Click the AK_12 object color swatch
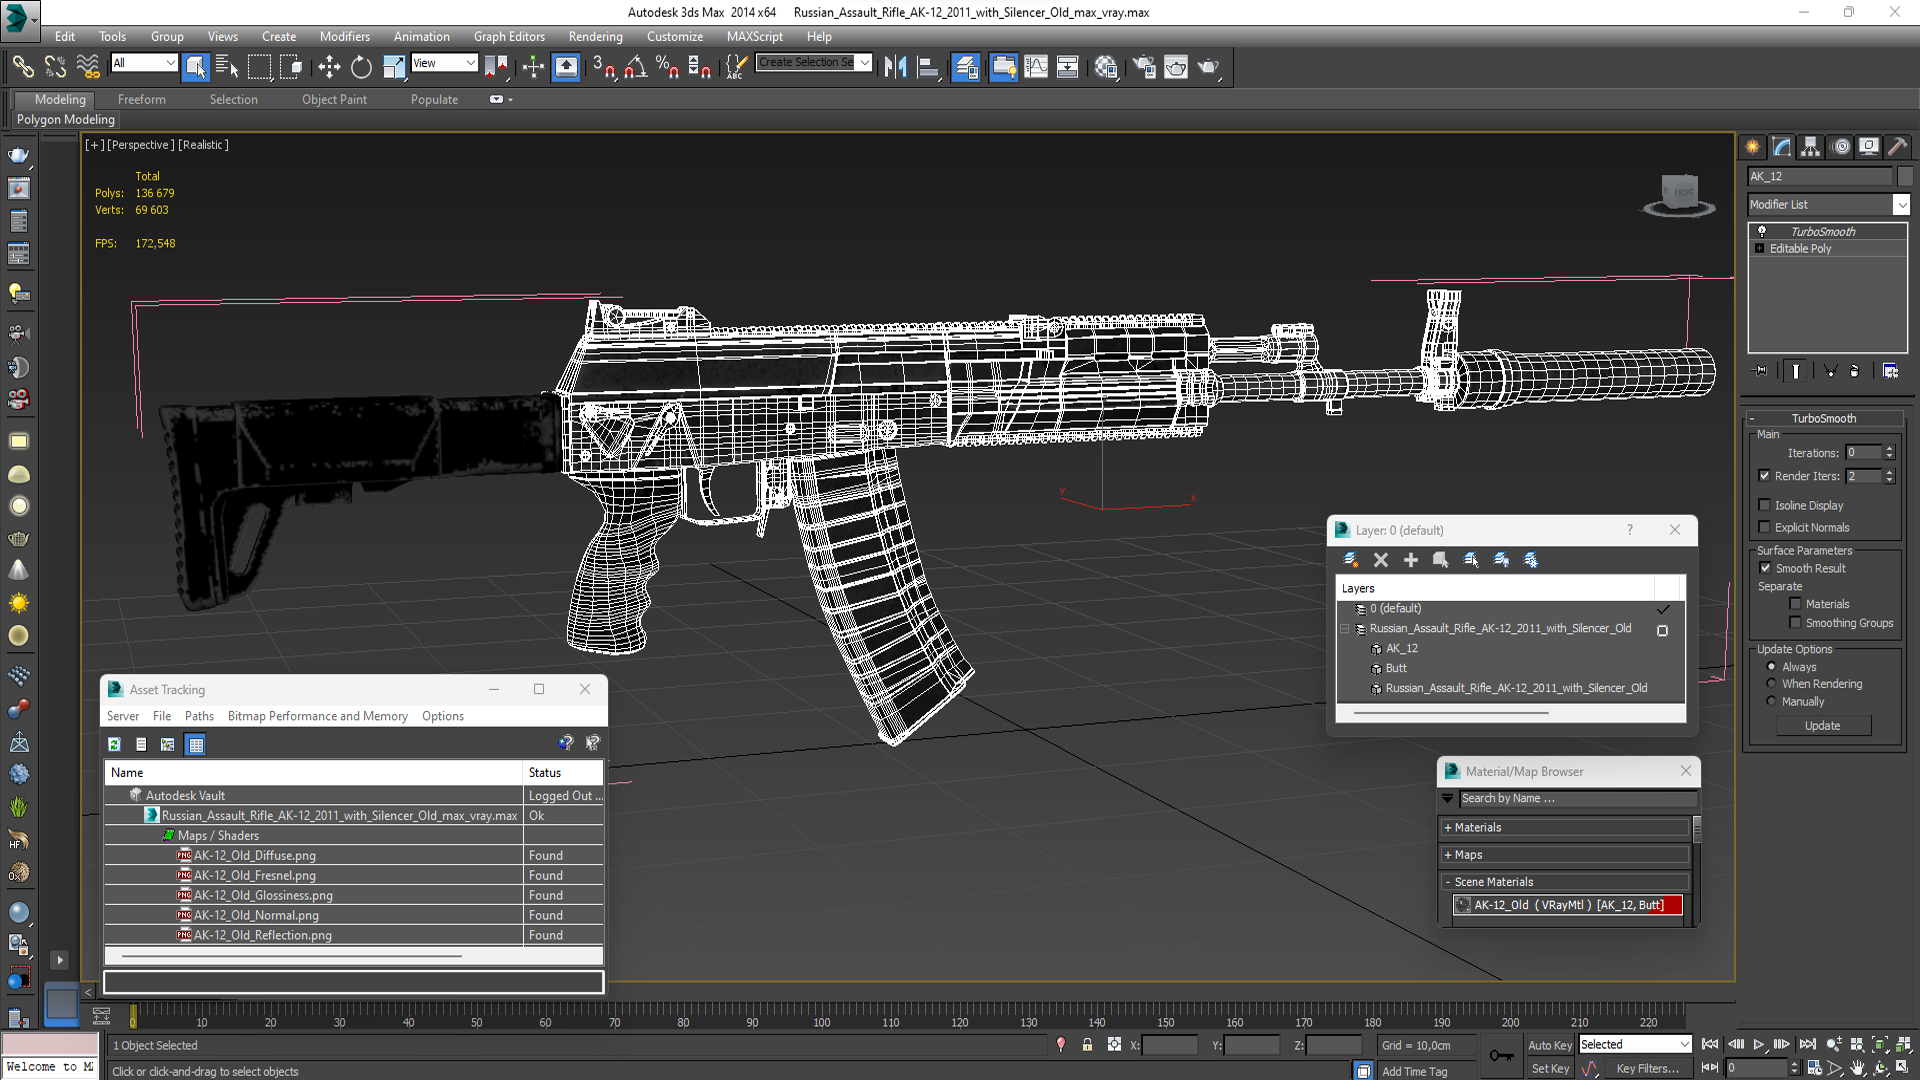The width and height of the screenshot is (1920, 1080). [1905, 176]
